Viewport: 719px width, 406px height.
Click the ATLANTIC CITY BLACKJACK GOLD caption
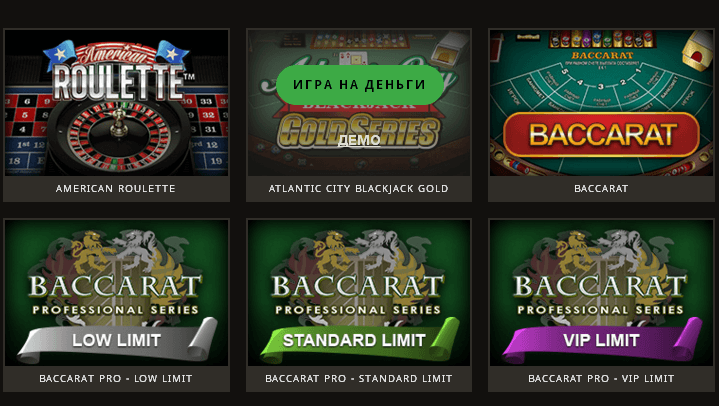[x=359, y=188]
